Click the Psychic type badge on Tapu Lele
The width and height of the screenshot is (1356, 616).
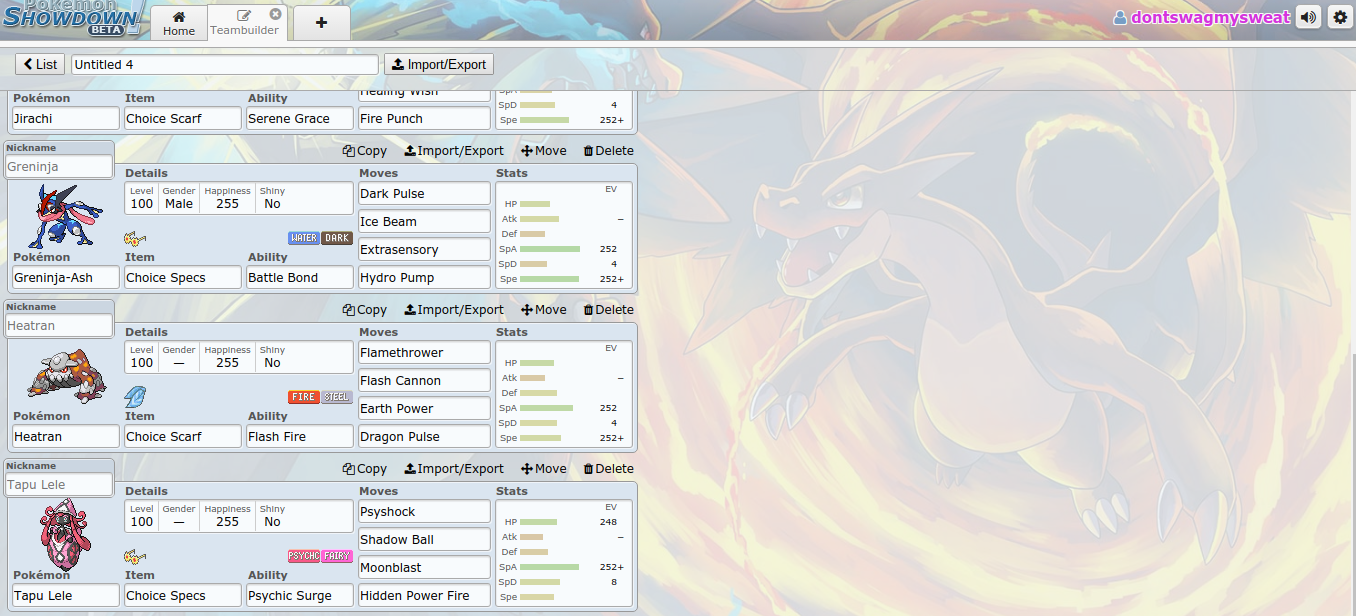[304, 556]
